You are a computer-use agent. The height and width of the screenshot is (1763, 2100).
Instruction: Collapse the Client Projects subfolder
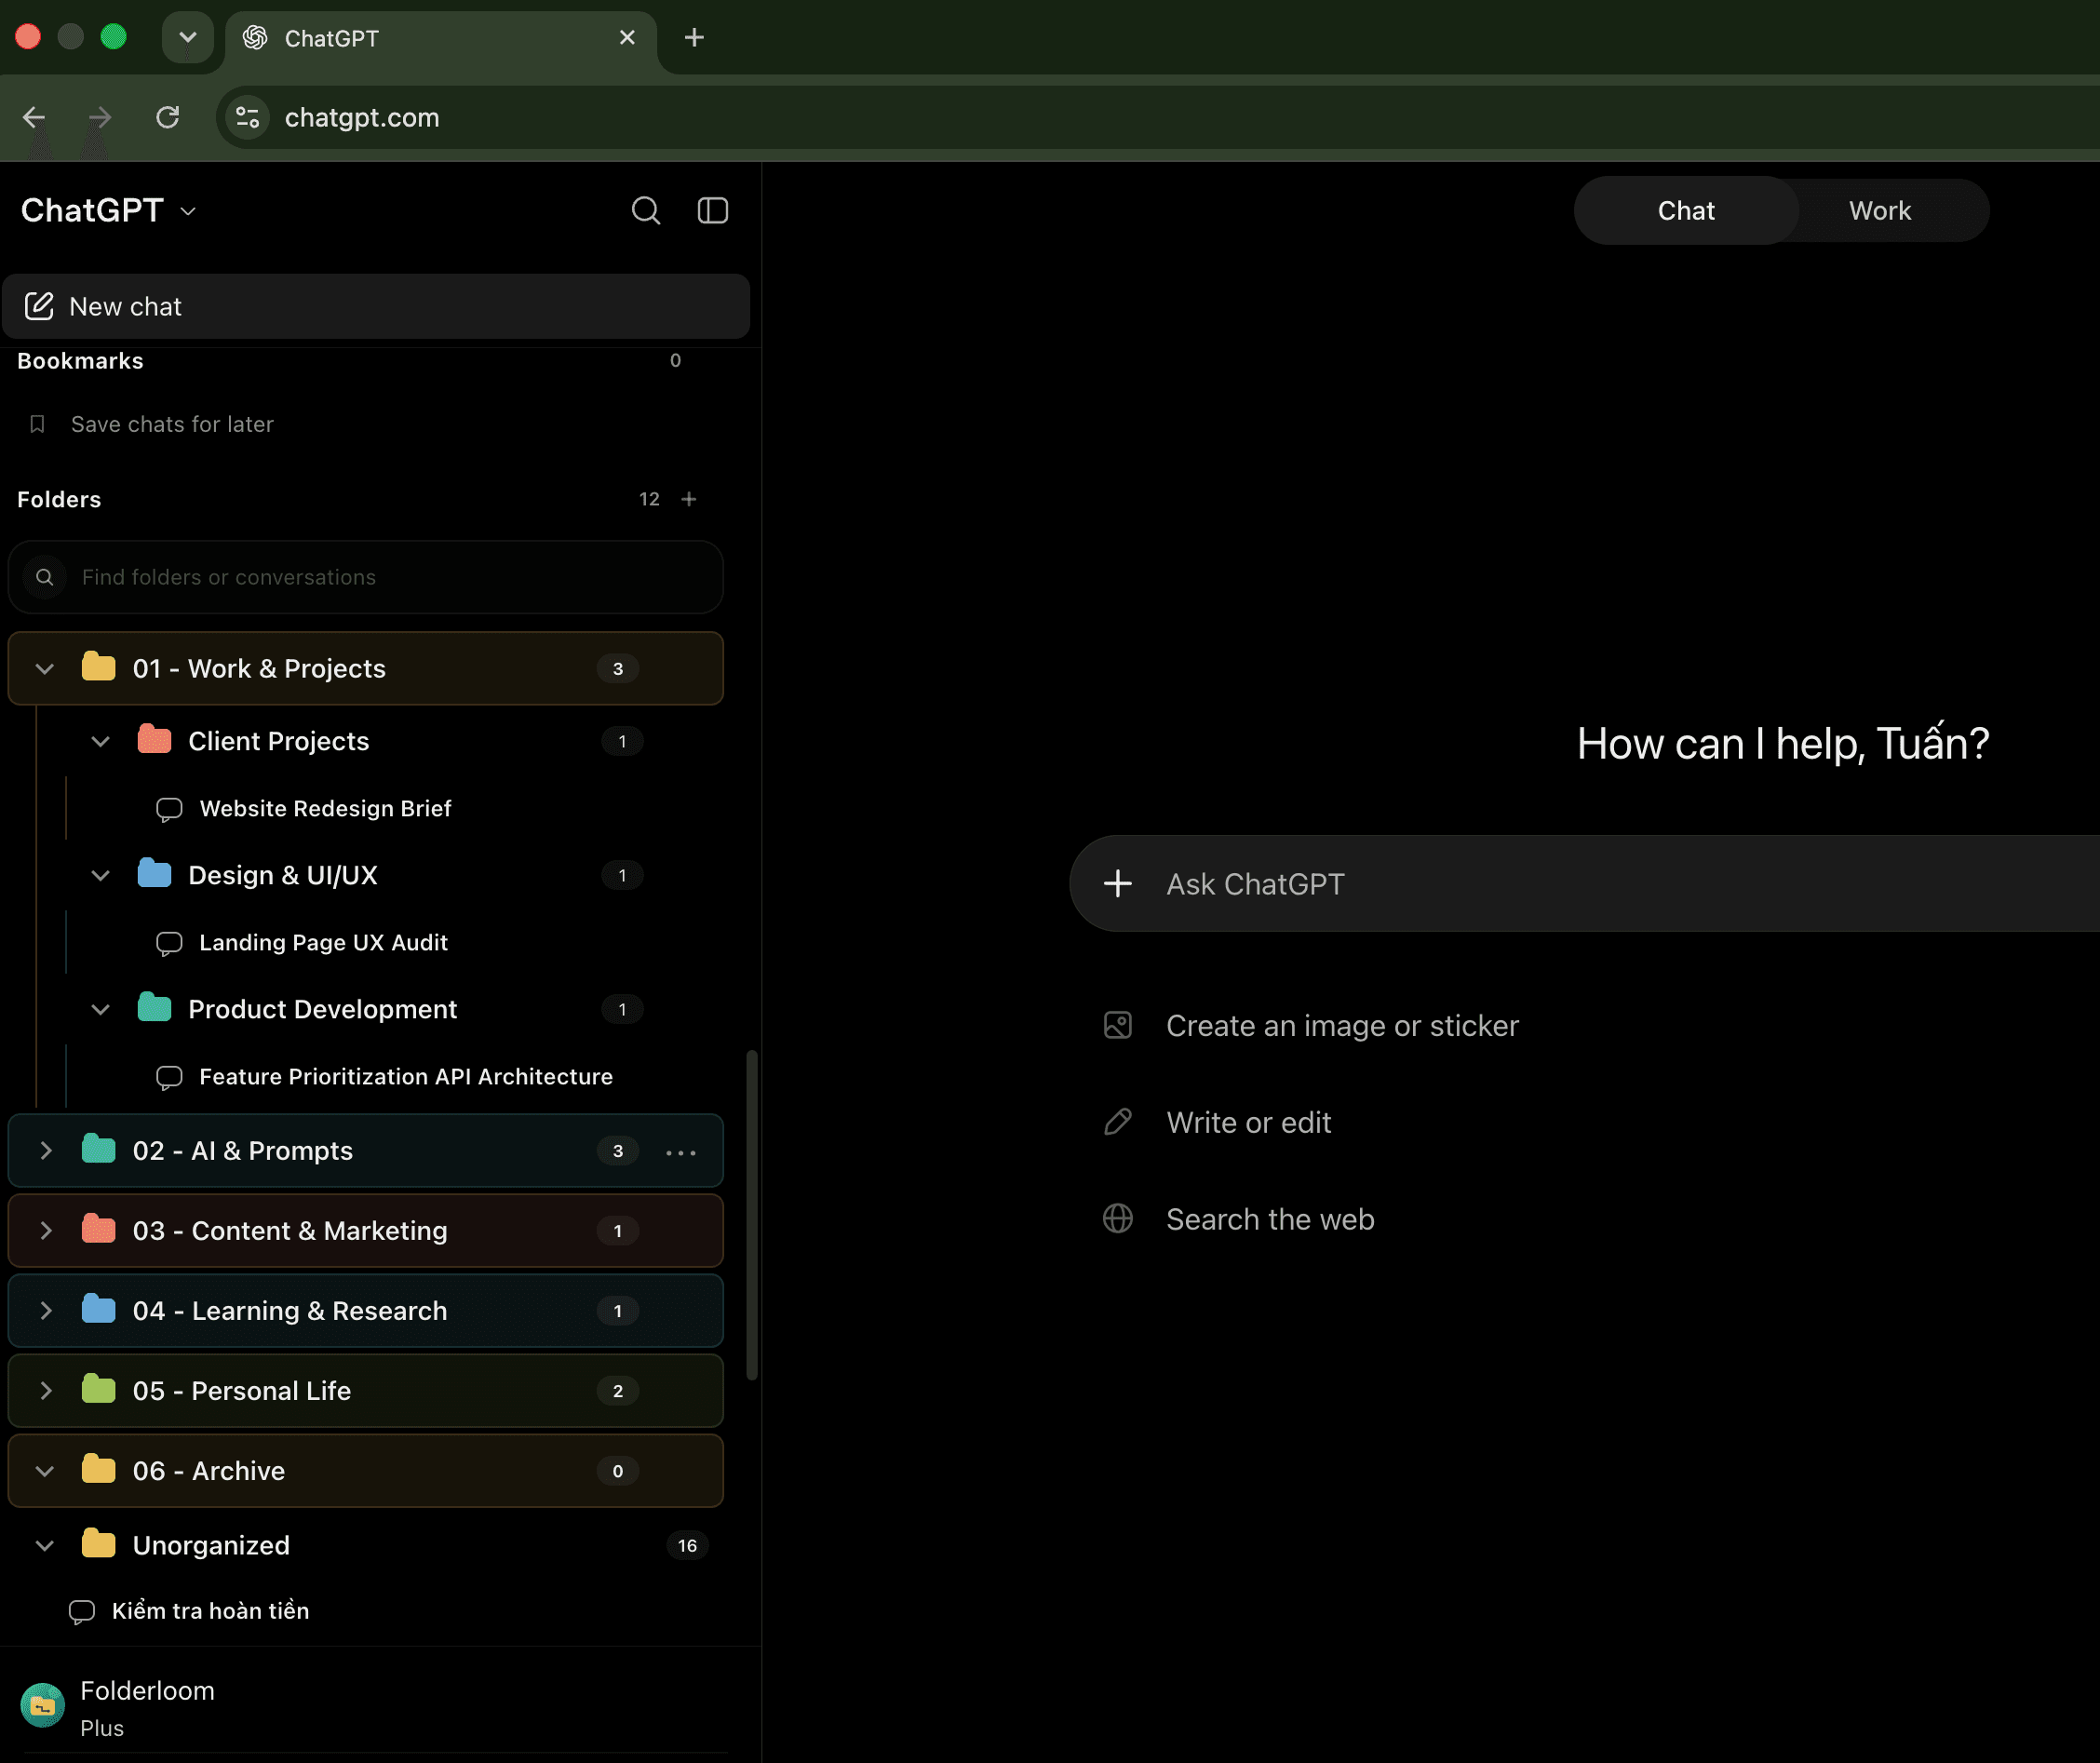point(101,741)
